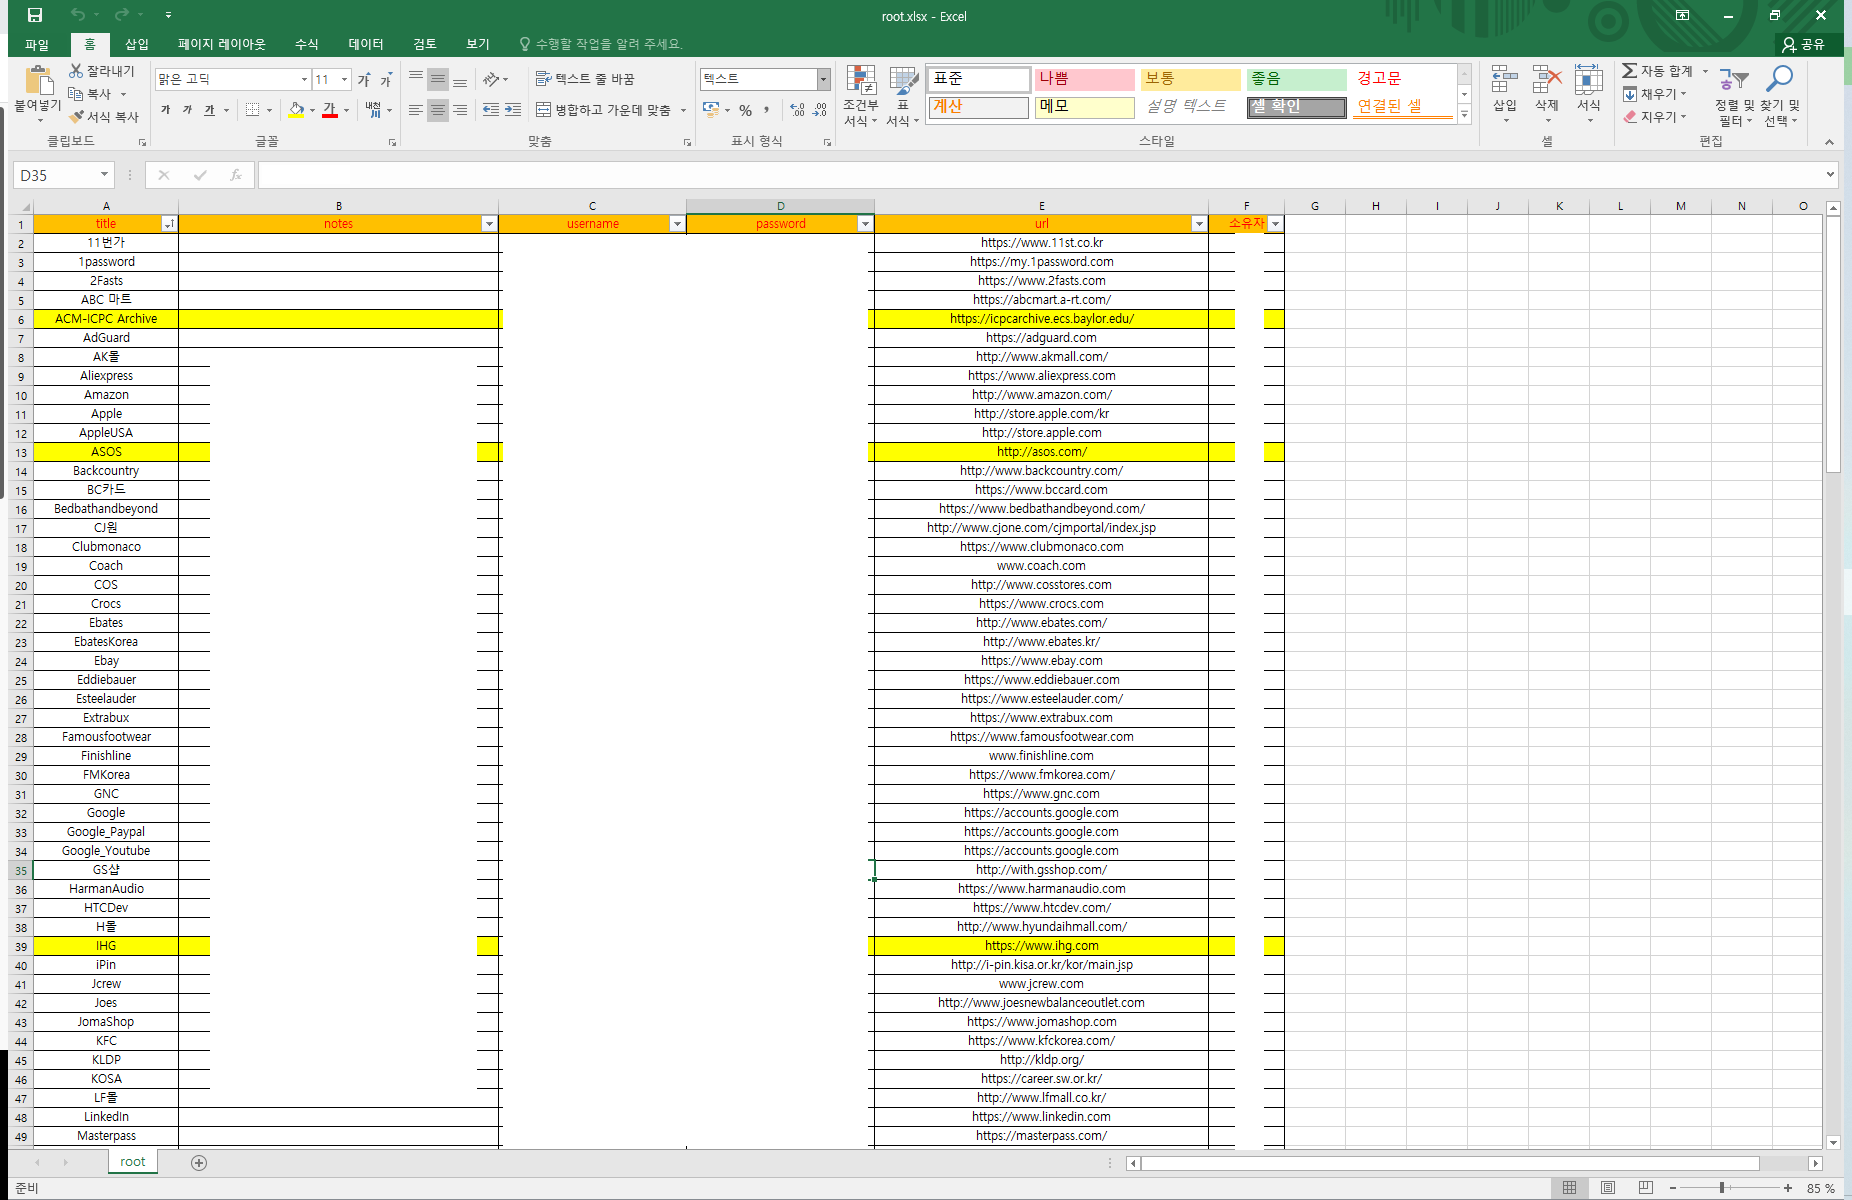Click the AutoSum (자동 합계) sigma icon
The image size is (1852, 1200).
(1630, 71)
